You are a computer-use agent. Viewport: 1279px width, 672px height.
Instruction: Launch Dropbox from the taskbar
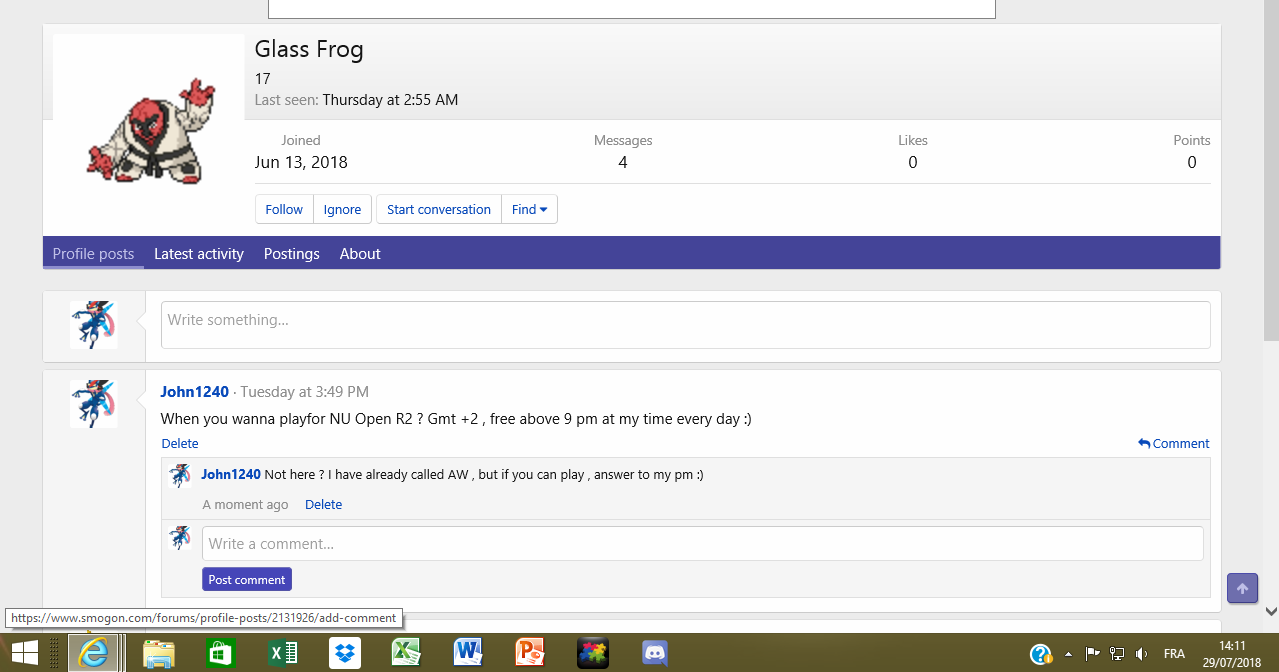345,653
